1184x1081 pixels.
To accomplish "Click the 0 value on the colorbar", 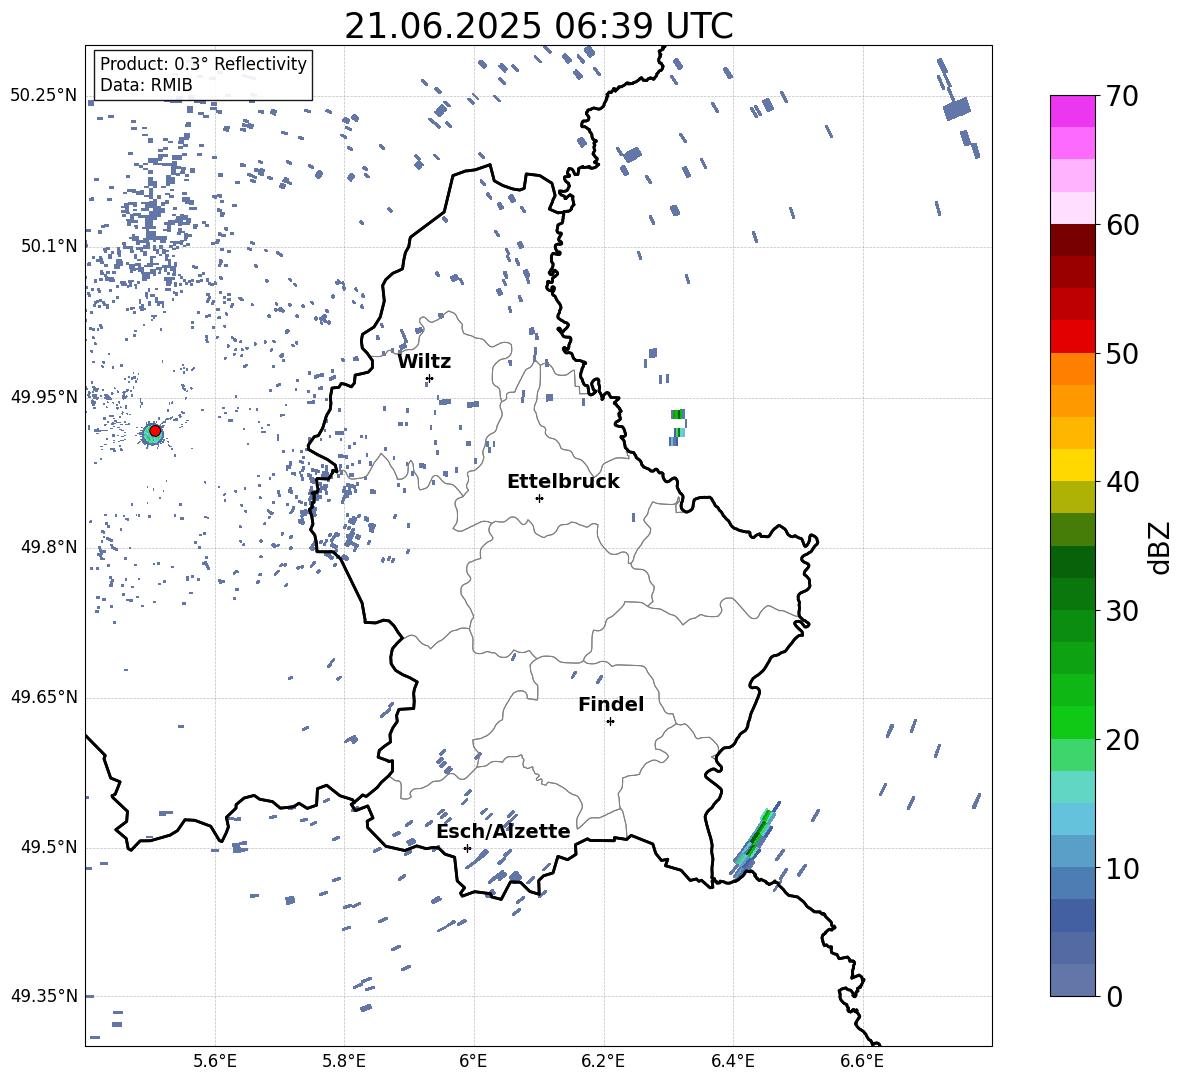I will 1114,996.
